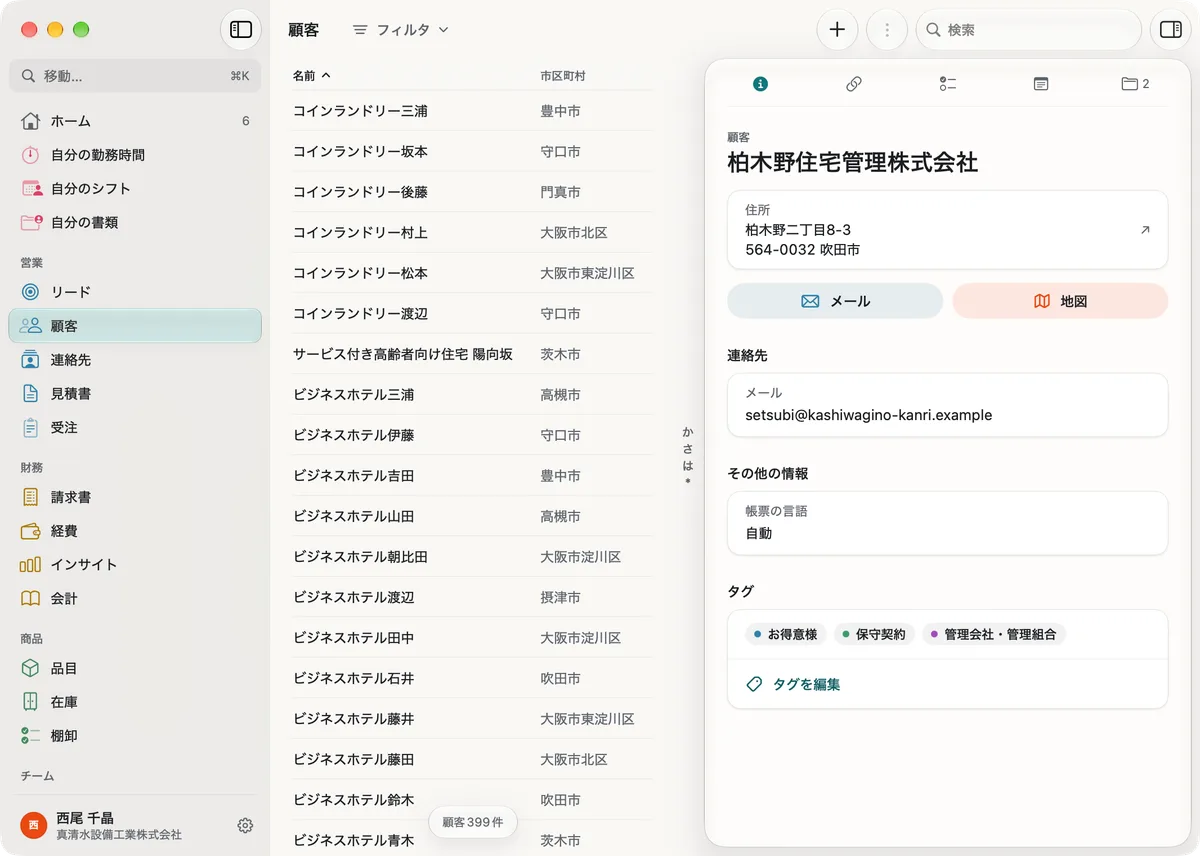Open 受注 in the sidebar
Image resolution: width=1200 pixels, height=856 pixels.
point(135,427)
